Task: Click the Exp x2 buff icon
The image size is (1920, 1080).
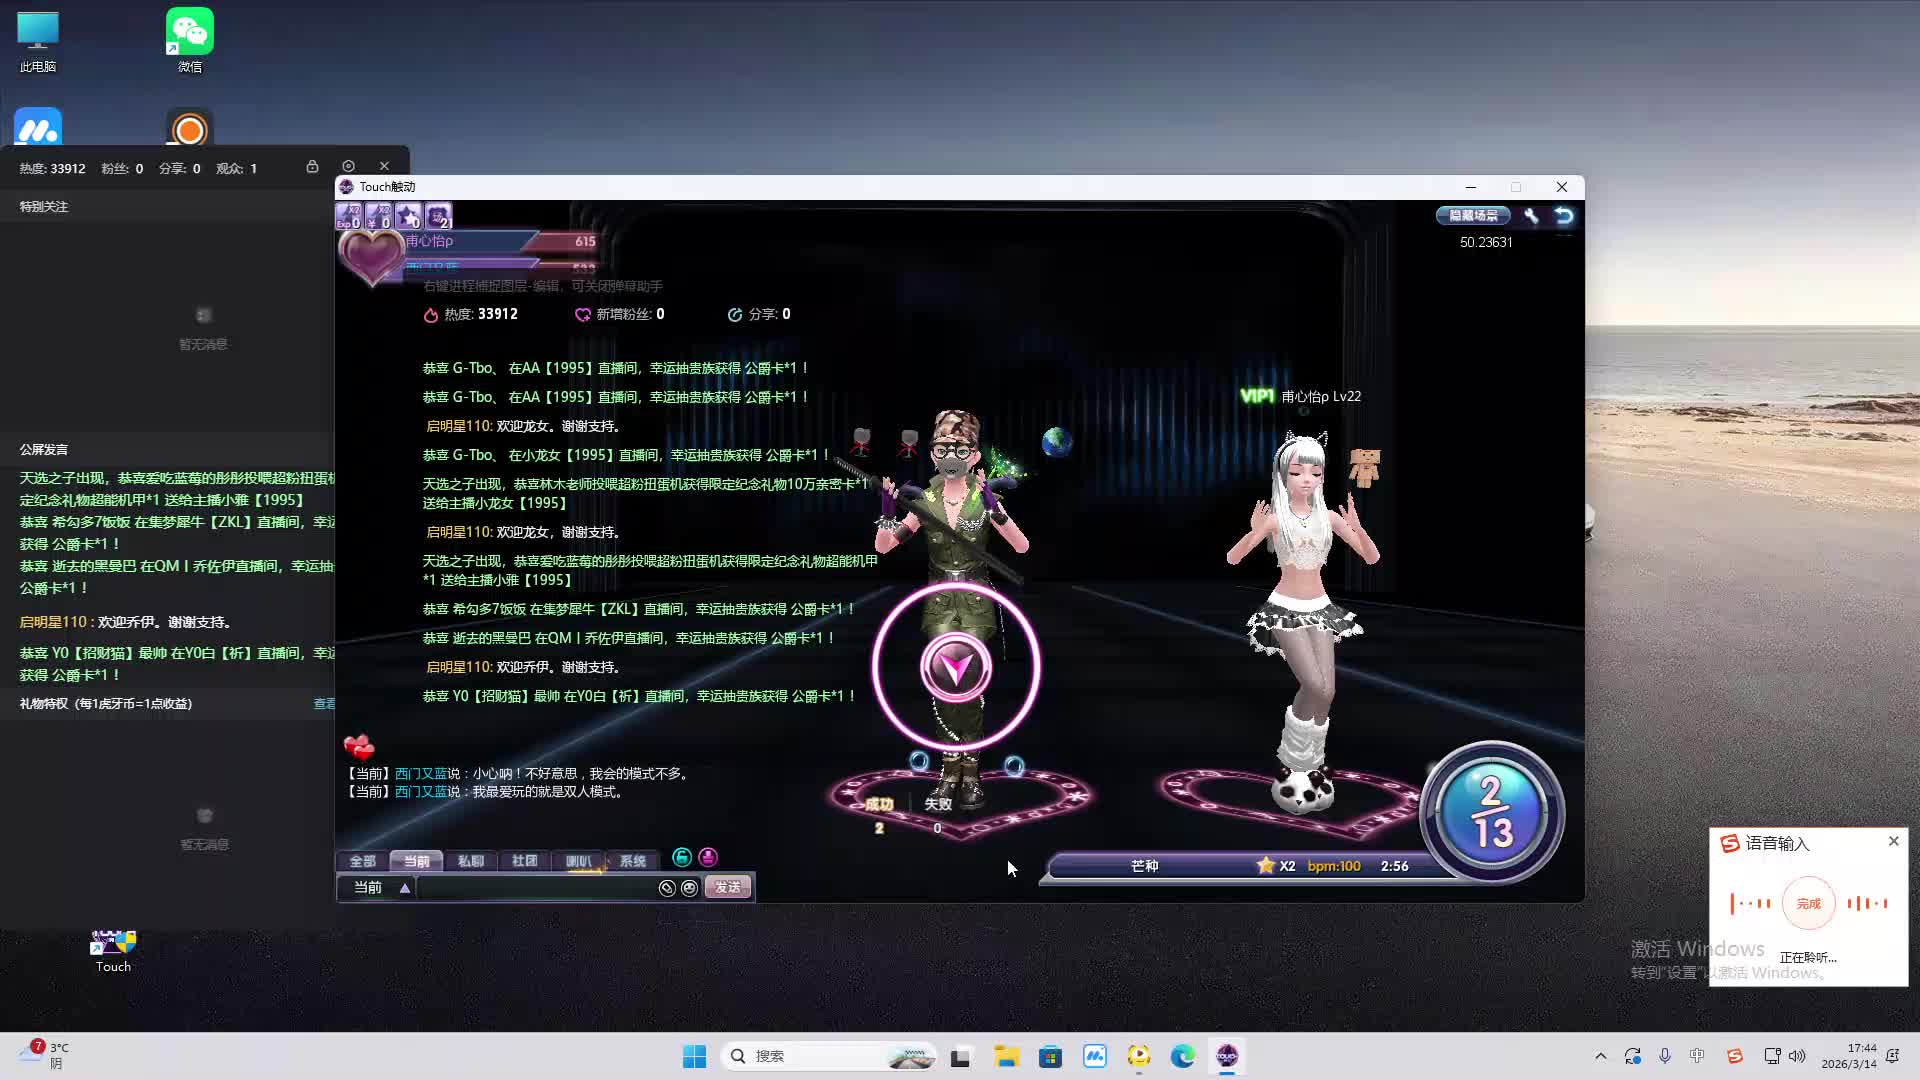Action: click(348, 216)
